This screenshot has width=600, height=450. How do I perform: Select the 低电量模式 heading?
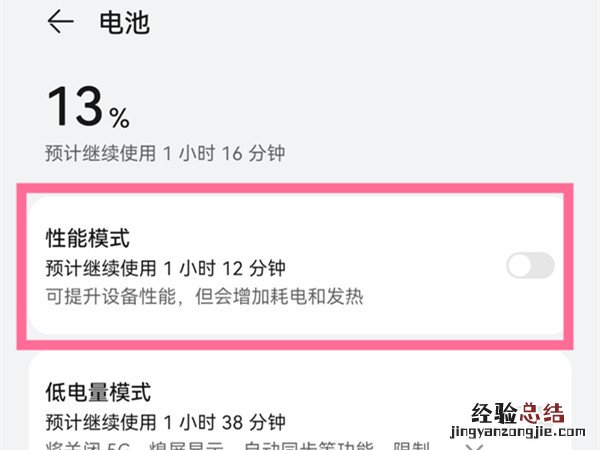pos(98,391)
